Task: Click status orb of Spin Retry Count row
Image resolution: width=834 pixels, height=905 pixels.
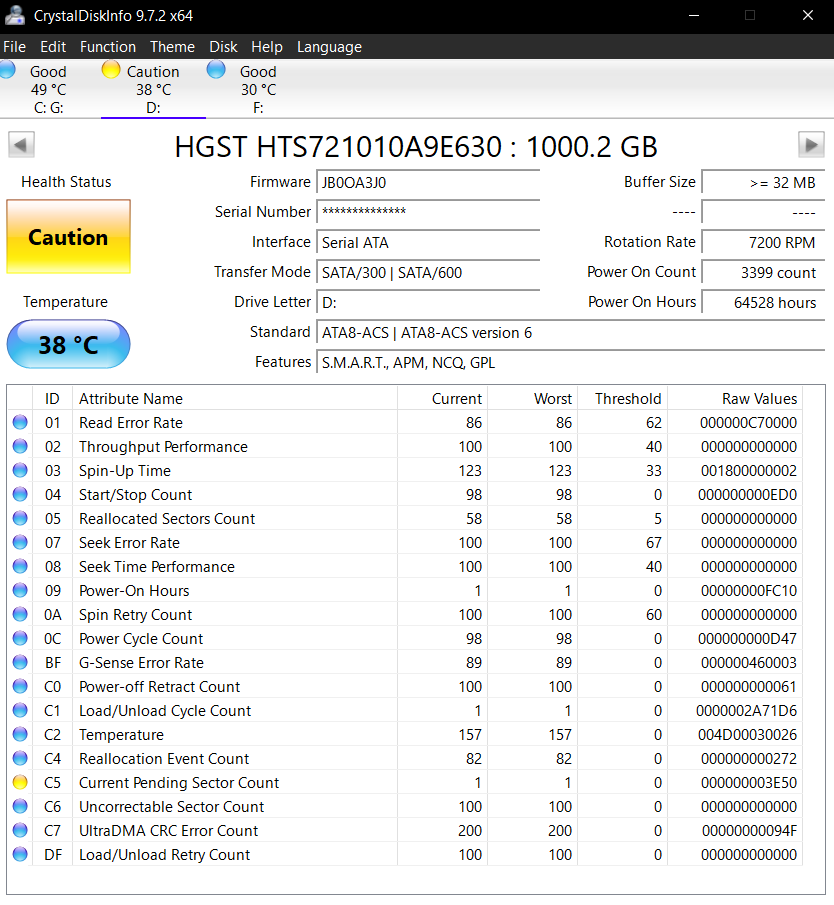Action: [x=20, y=615]
